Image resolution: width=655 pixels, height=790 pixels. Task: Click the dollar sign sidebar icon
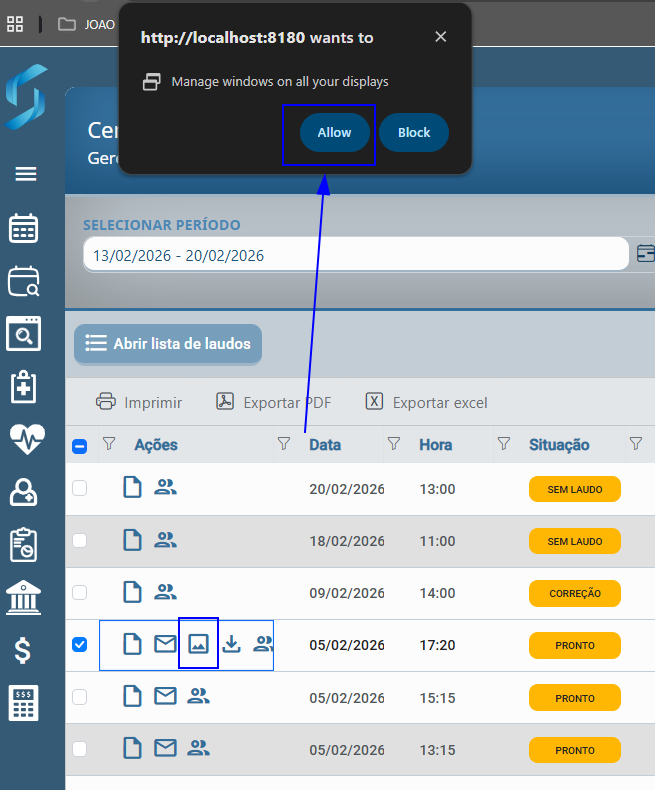pos(23,651)
